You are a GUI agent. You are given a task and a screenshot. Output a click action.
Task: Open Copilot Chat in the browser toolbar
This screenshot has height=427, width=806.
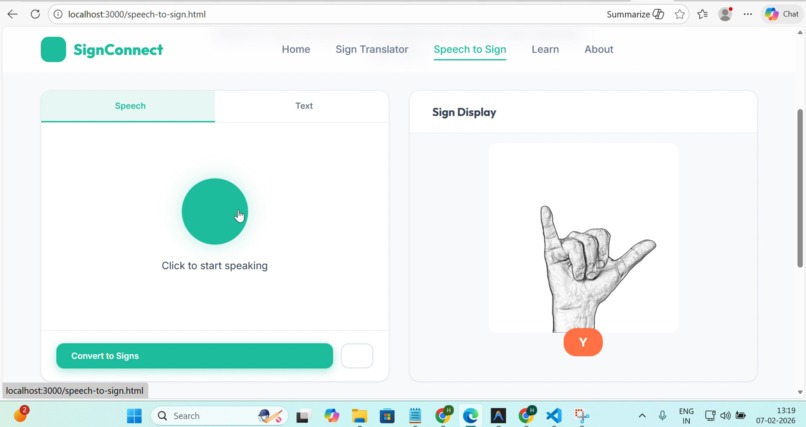[x=781, y=14]
